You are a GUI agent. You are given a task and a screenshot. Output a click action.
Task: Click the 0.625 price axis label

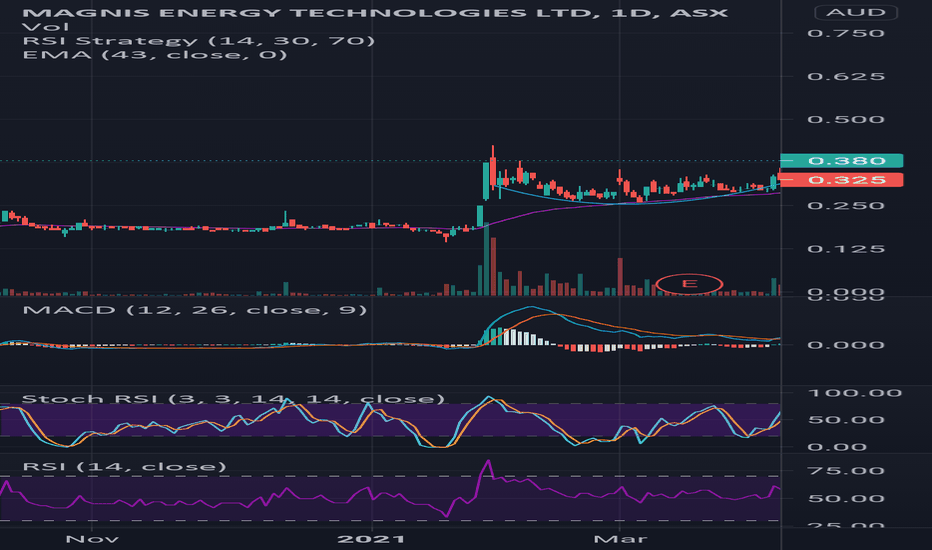pyautogui.click(x=846, y=77)
